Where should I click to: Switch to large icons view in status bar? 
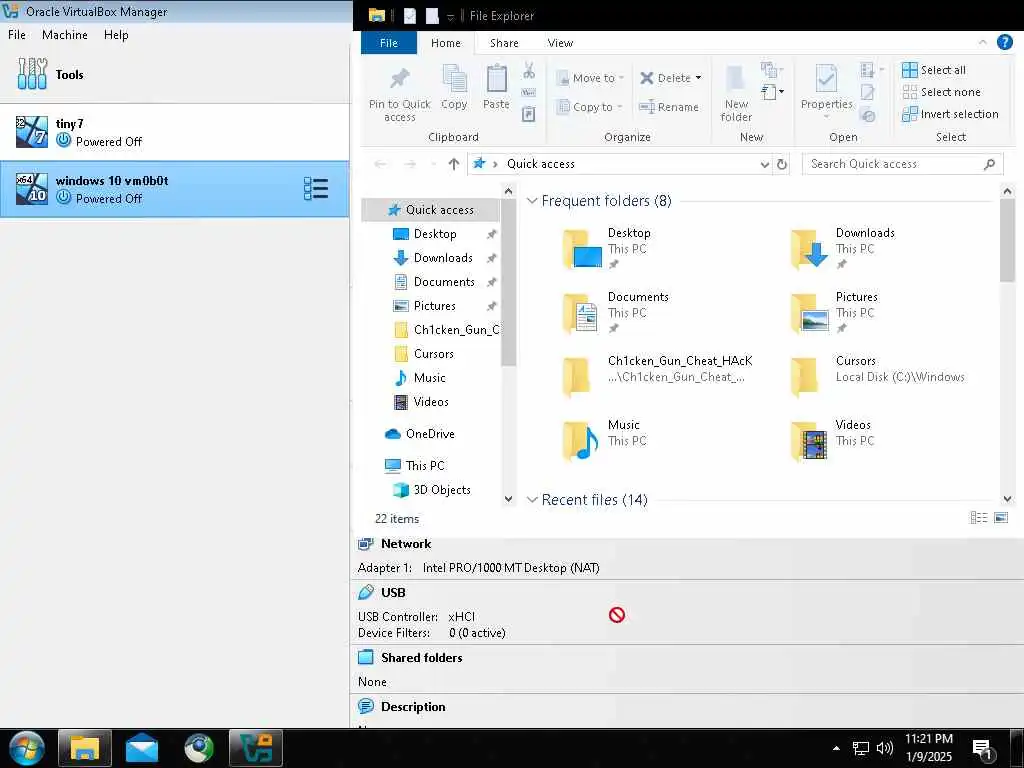[x=1000, y=518]
